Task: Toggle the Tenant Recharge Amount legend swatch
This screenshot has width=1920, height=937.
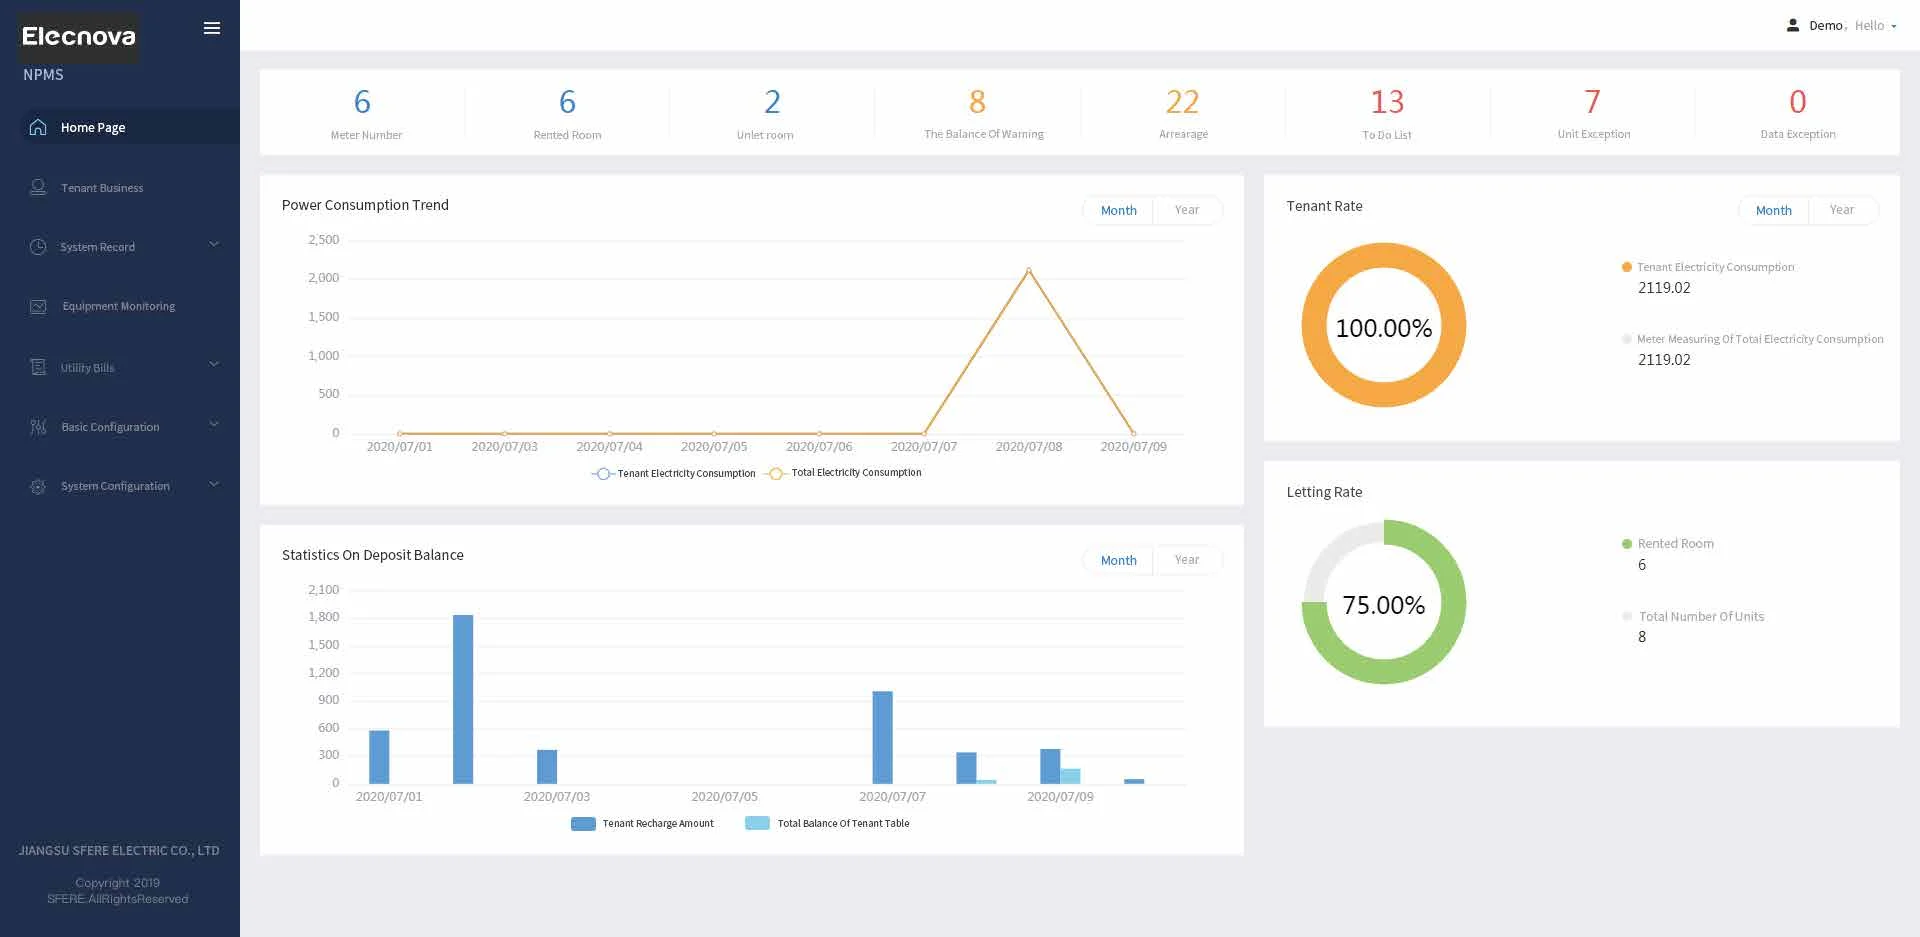Action: [583, 824]
